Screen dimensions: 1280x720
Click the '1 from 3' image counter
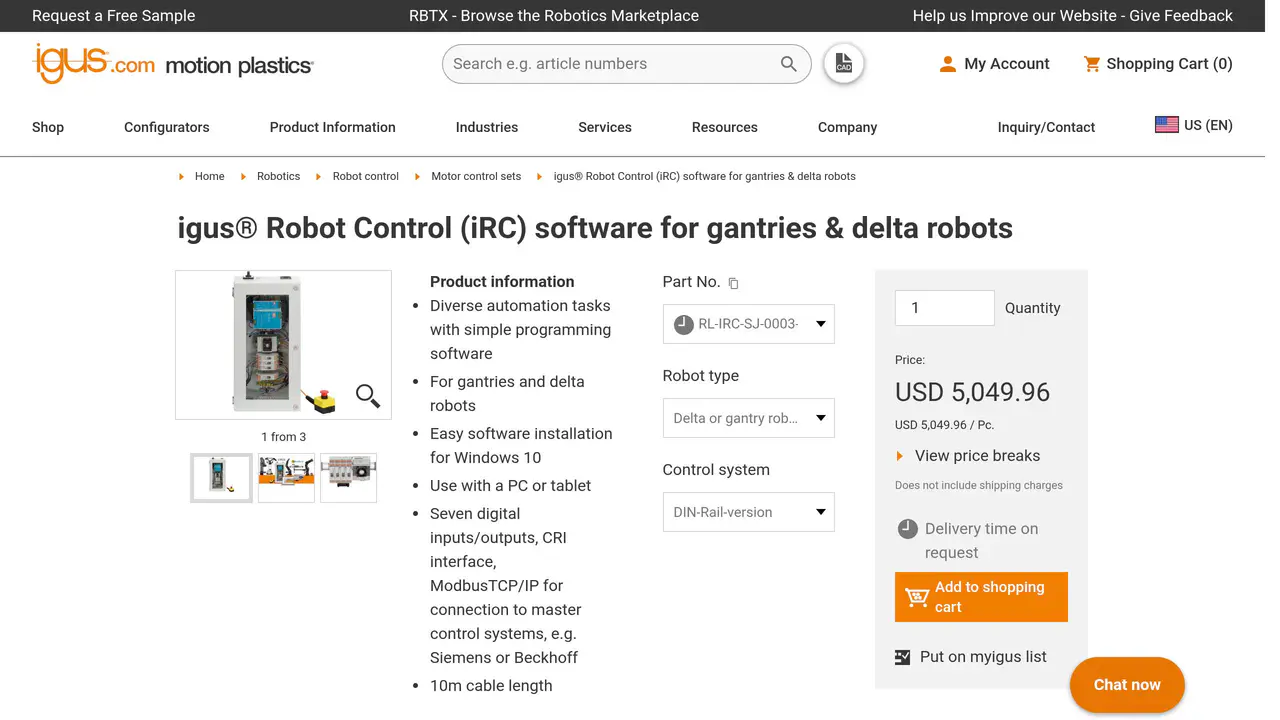coord(284,437)
